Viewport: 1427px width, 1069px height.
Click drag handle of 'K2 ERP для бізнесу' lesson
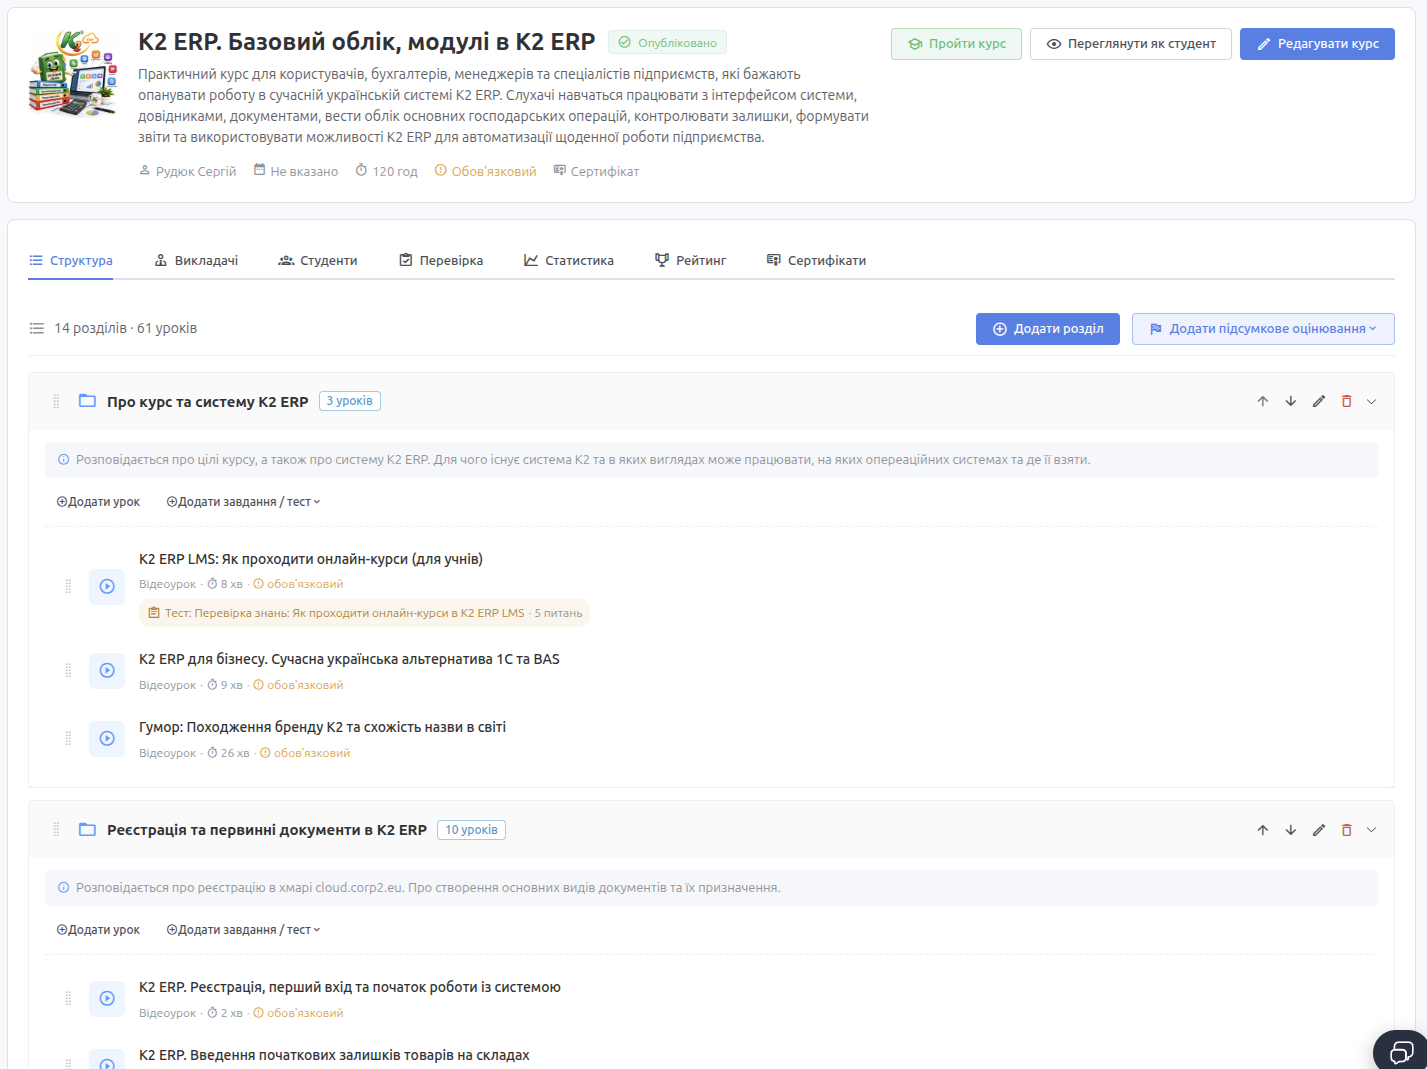point(68,670)
